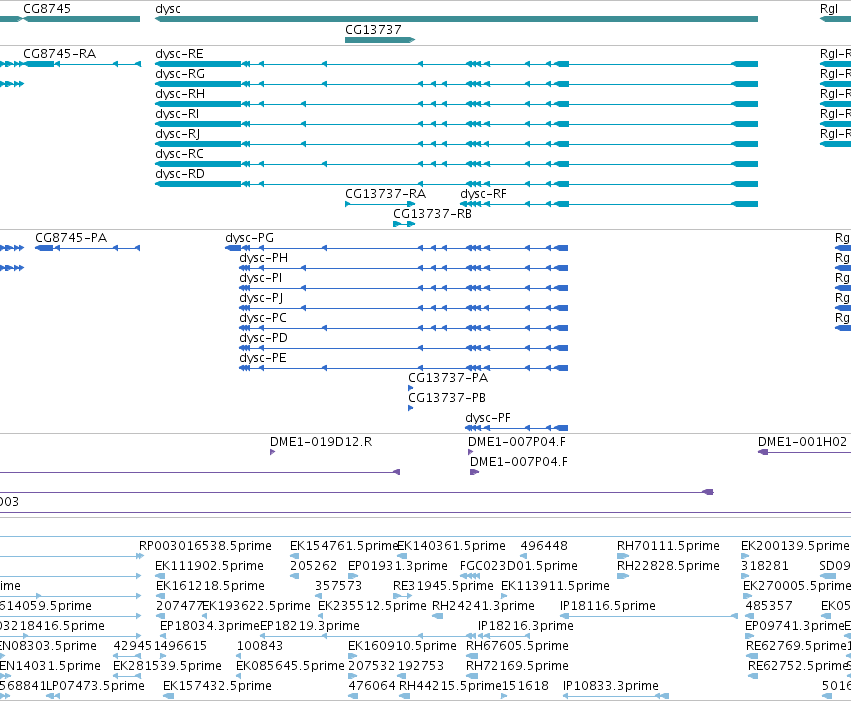
Task: Select the 496448 feature
Action: (523, 556)
